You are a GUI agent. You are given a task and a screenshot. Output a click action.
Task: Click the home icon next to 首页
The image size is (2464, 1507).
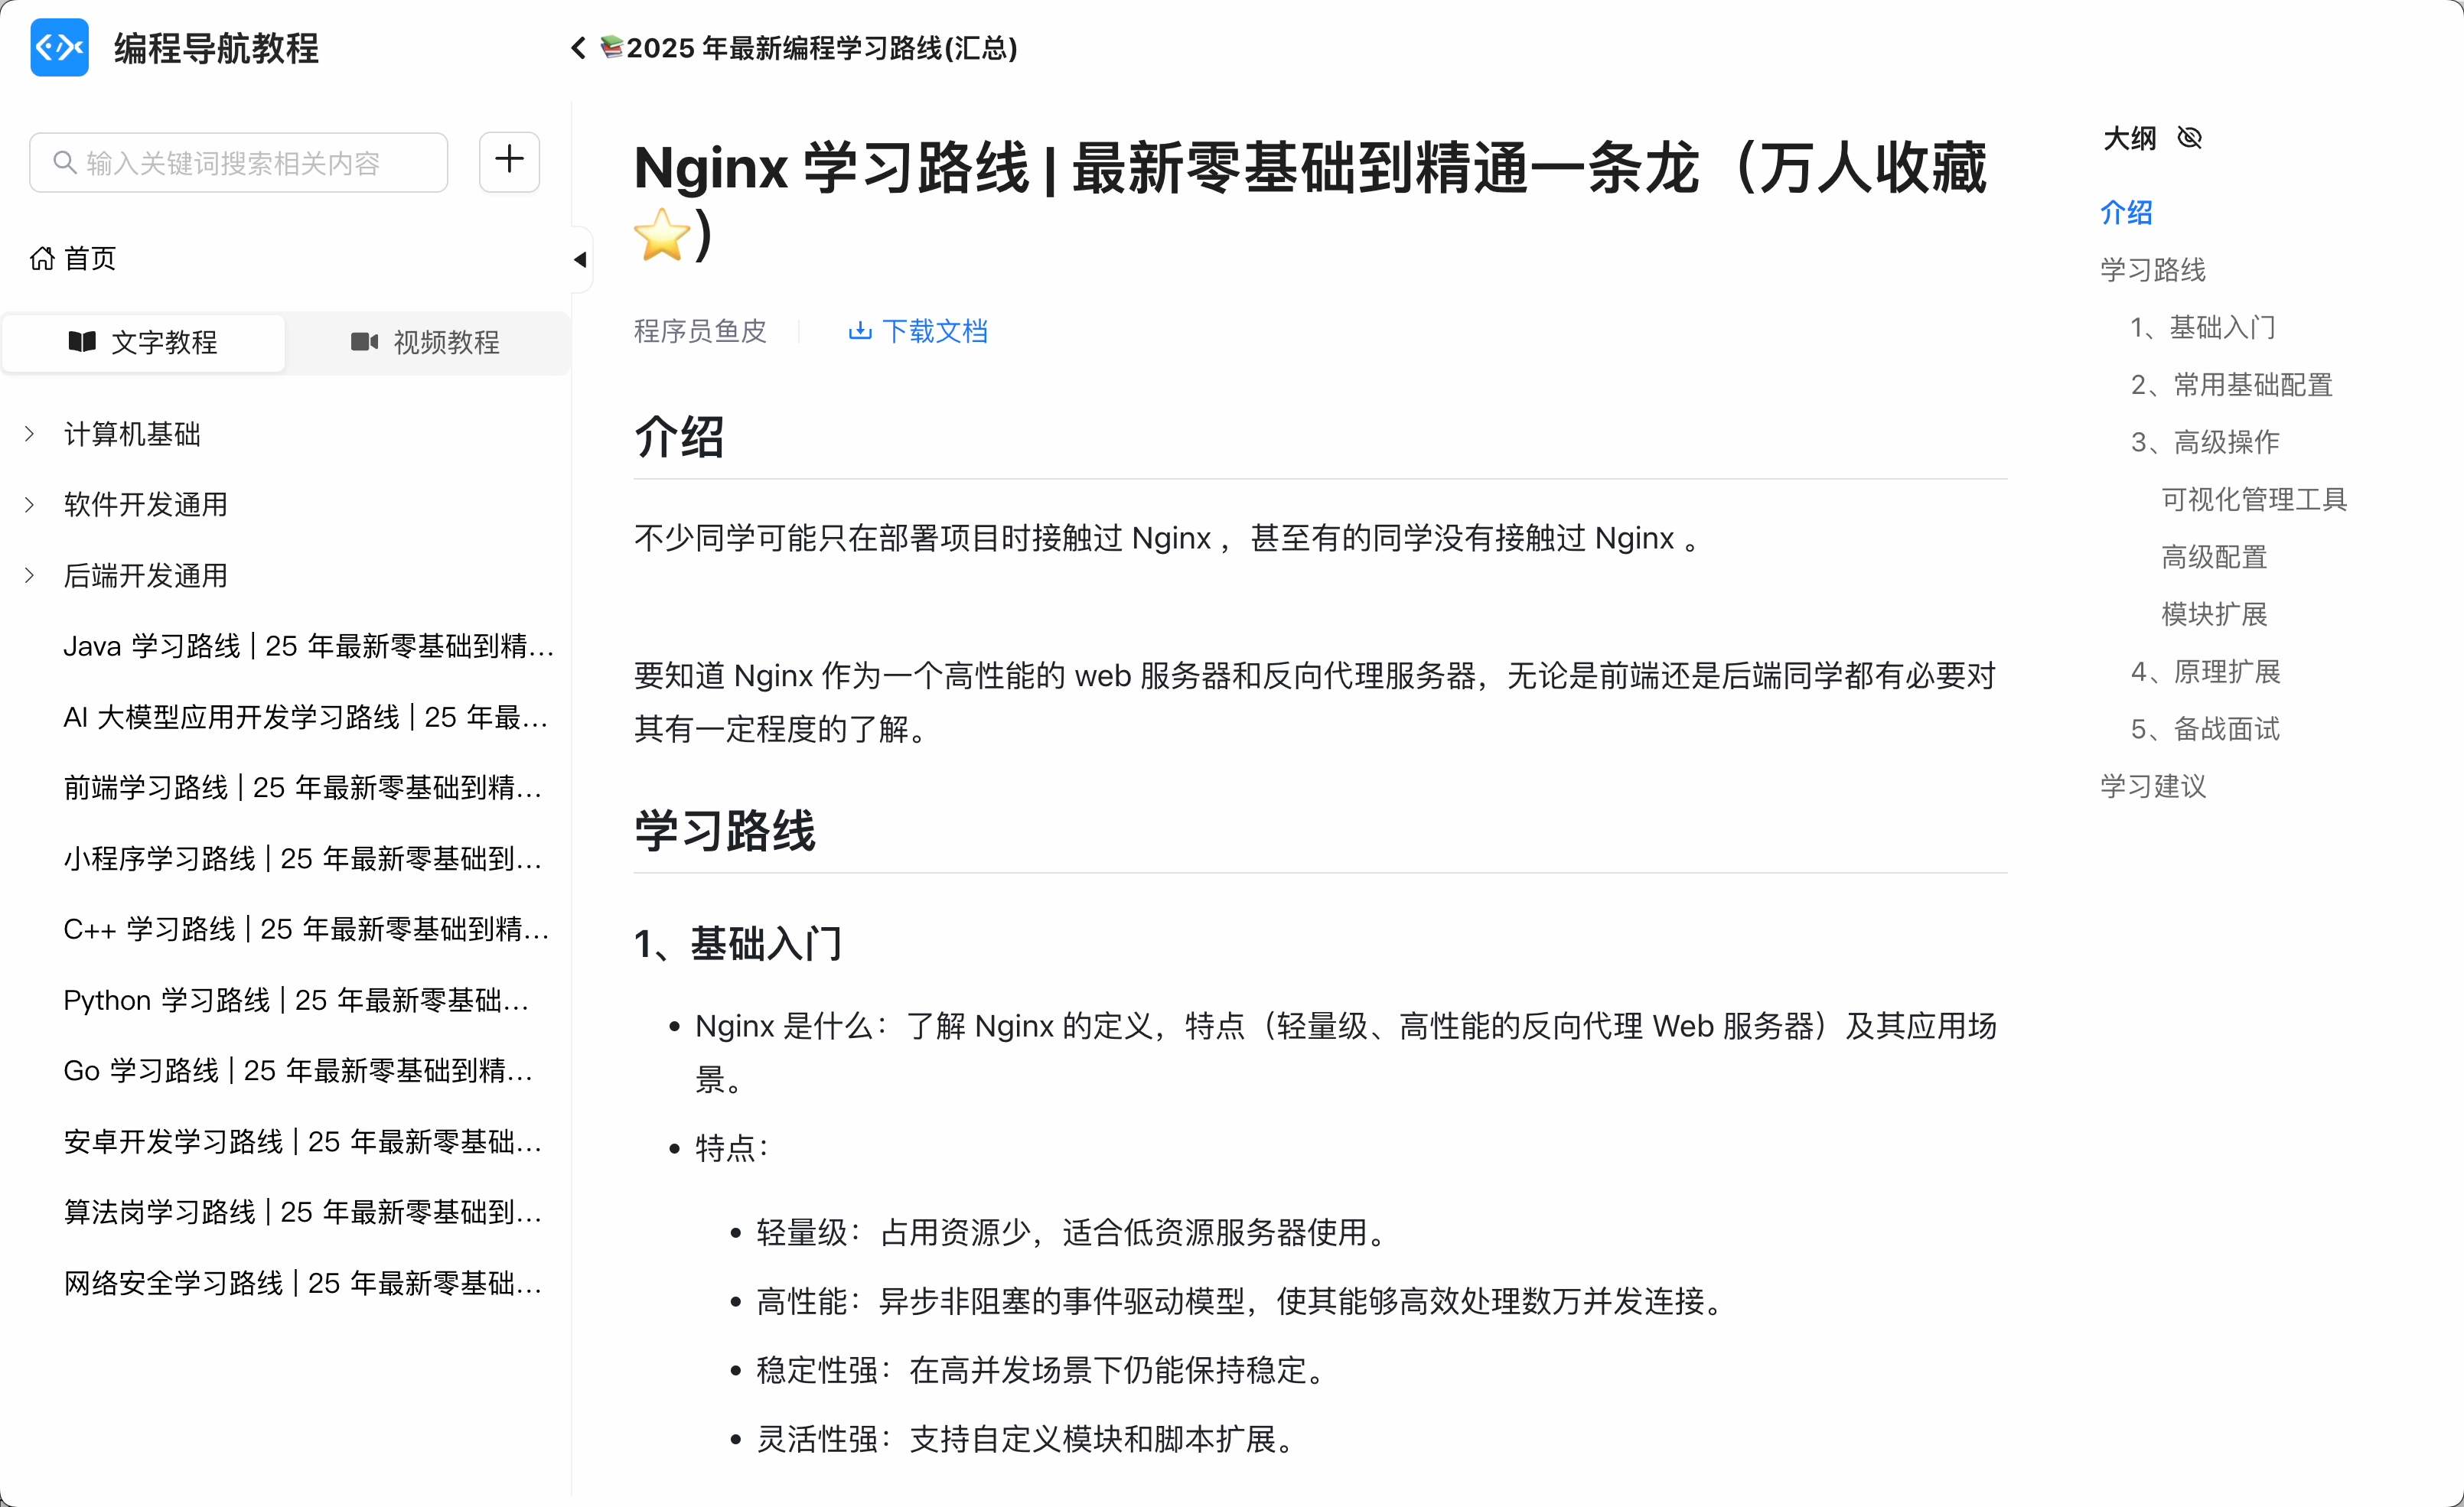coord(42,259)
